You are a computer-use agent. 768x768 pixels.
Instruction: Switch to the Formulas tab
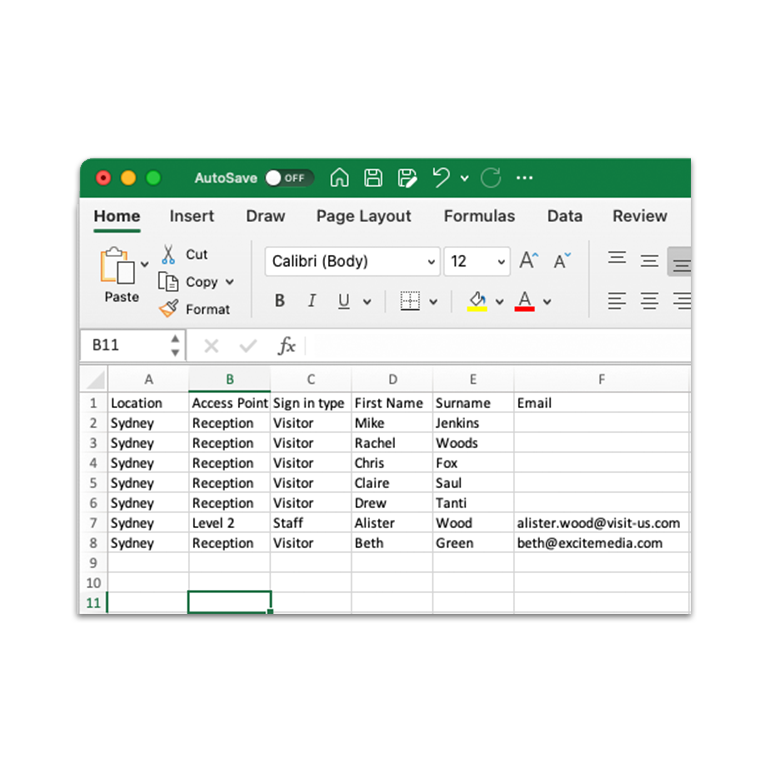coord(479,216)
